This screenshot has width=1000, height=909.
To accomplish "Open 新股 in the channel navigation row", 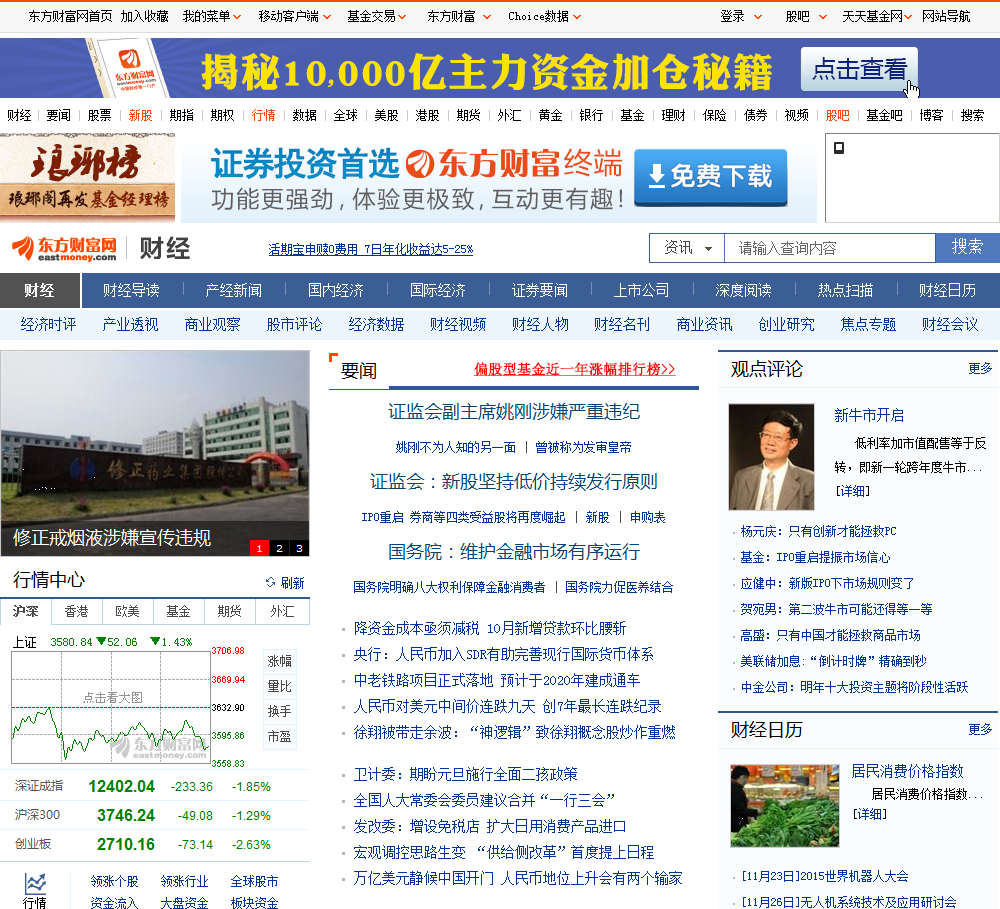I will coord(140,115).
